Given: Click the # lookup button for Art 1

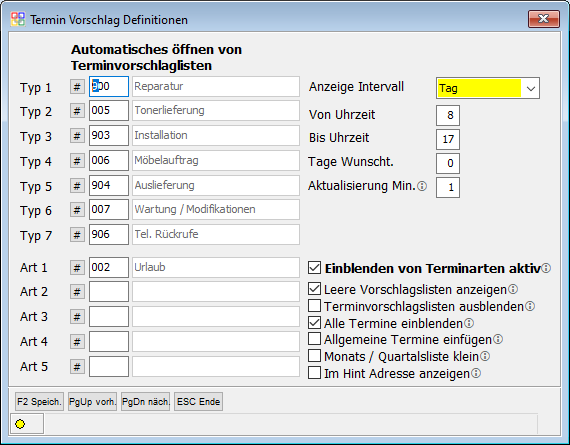Looking at the screenshot, I should pos(77,268).
